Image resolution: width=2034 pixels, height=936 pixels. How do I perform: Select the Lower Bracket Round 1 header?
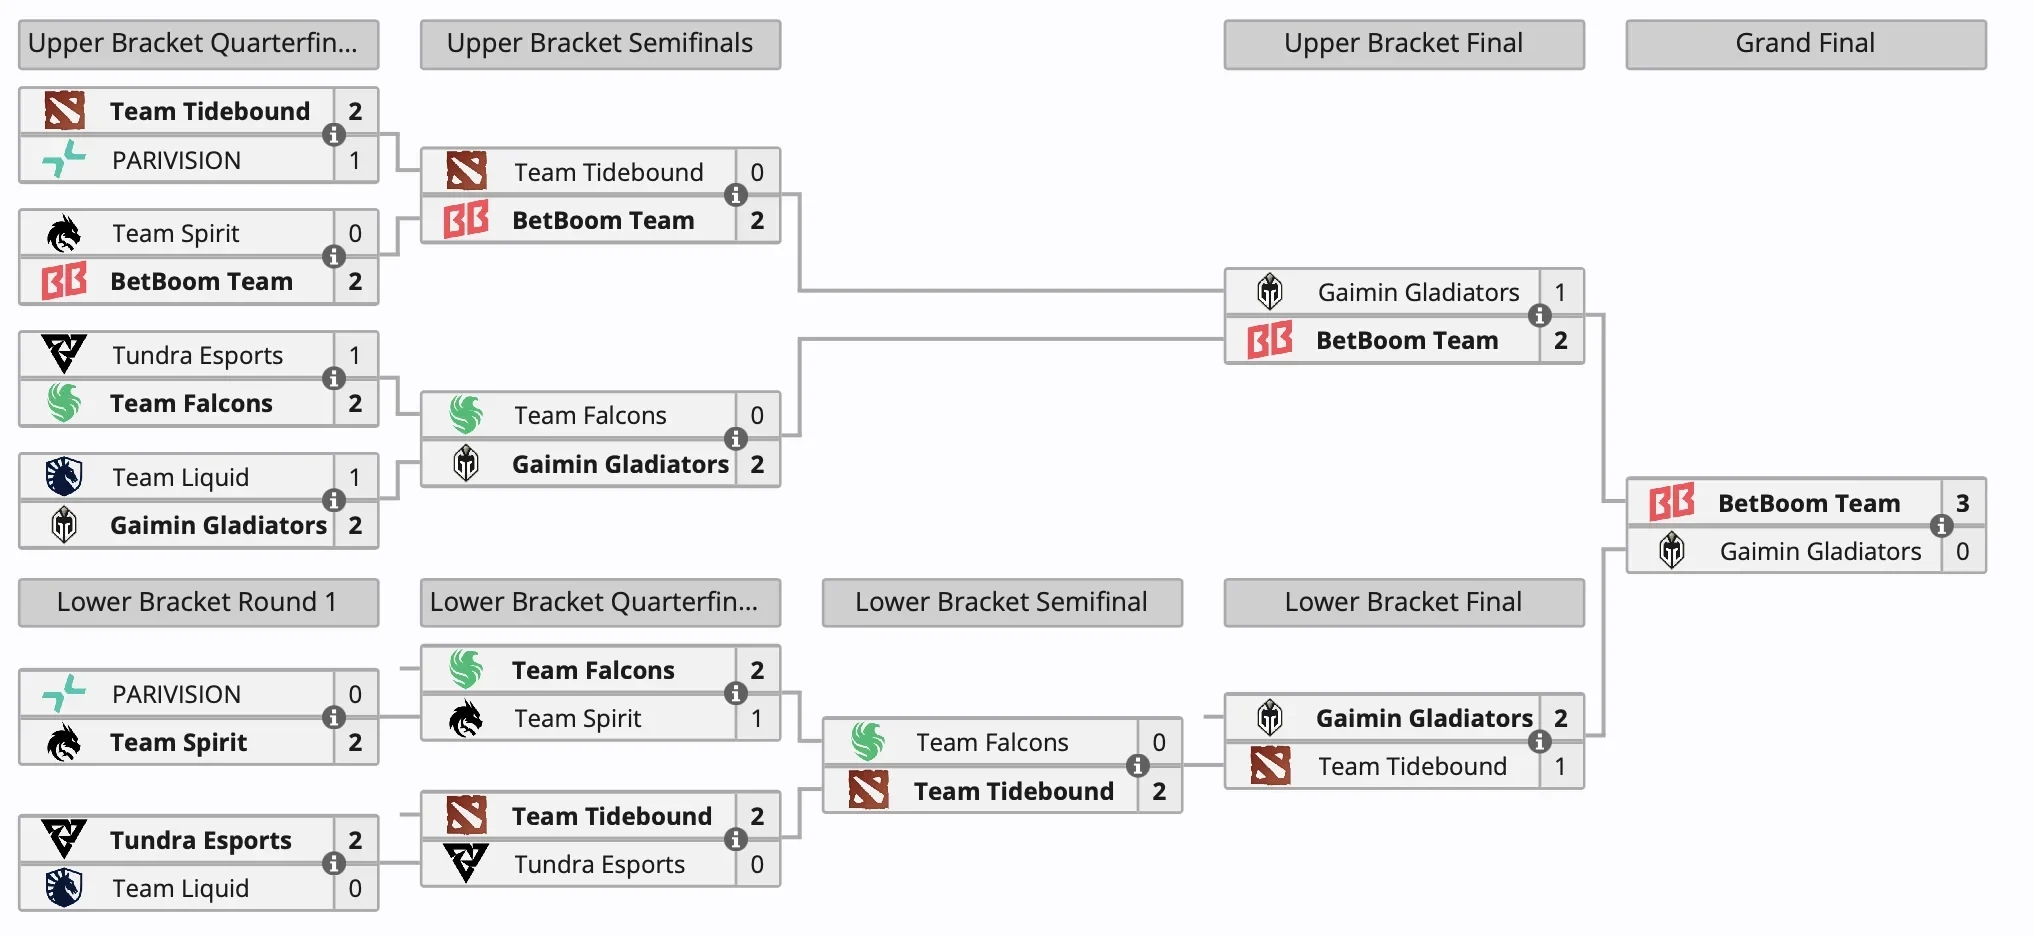198,602
